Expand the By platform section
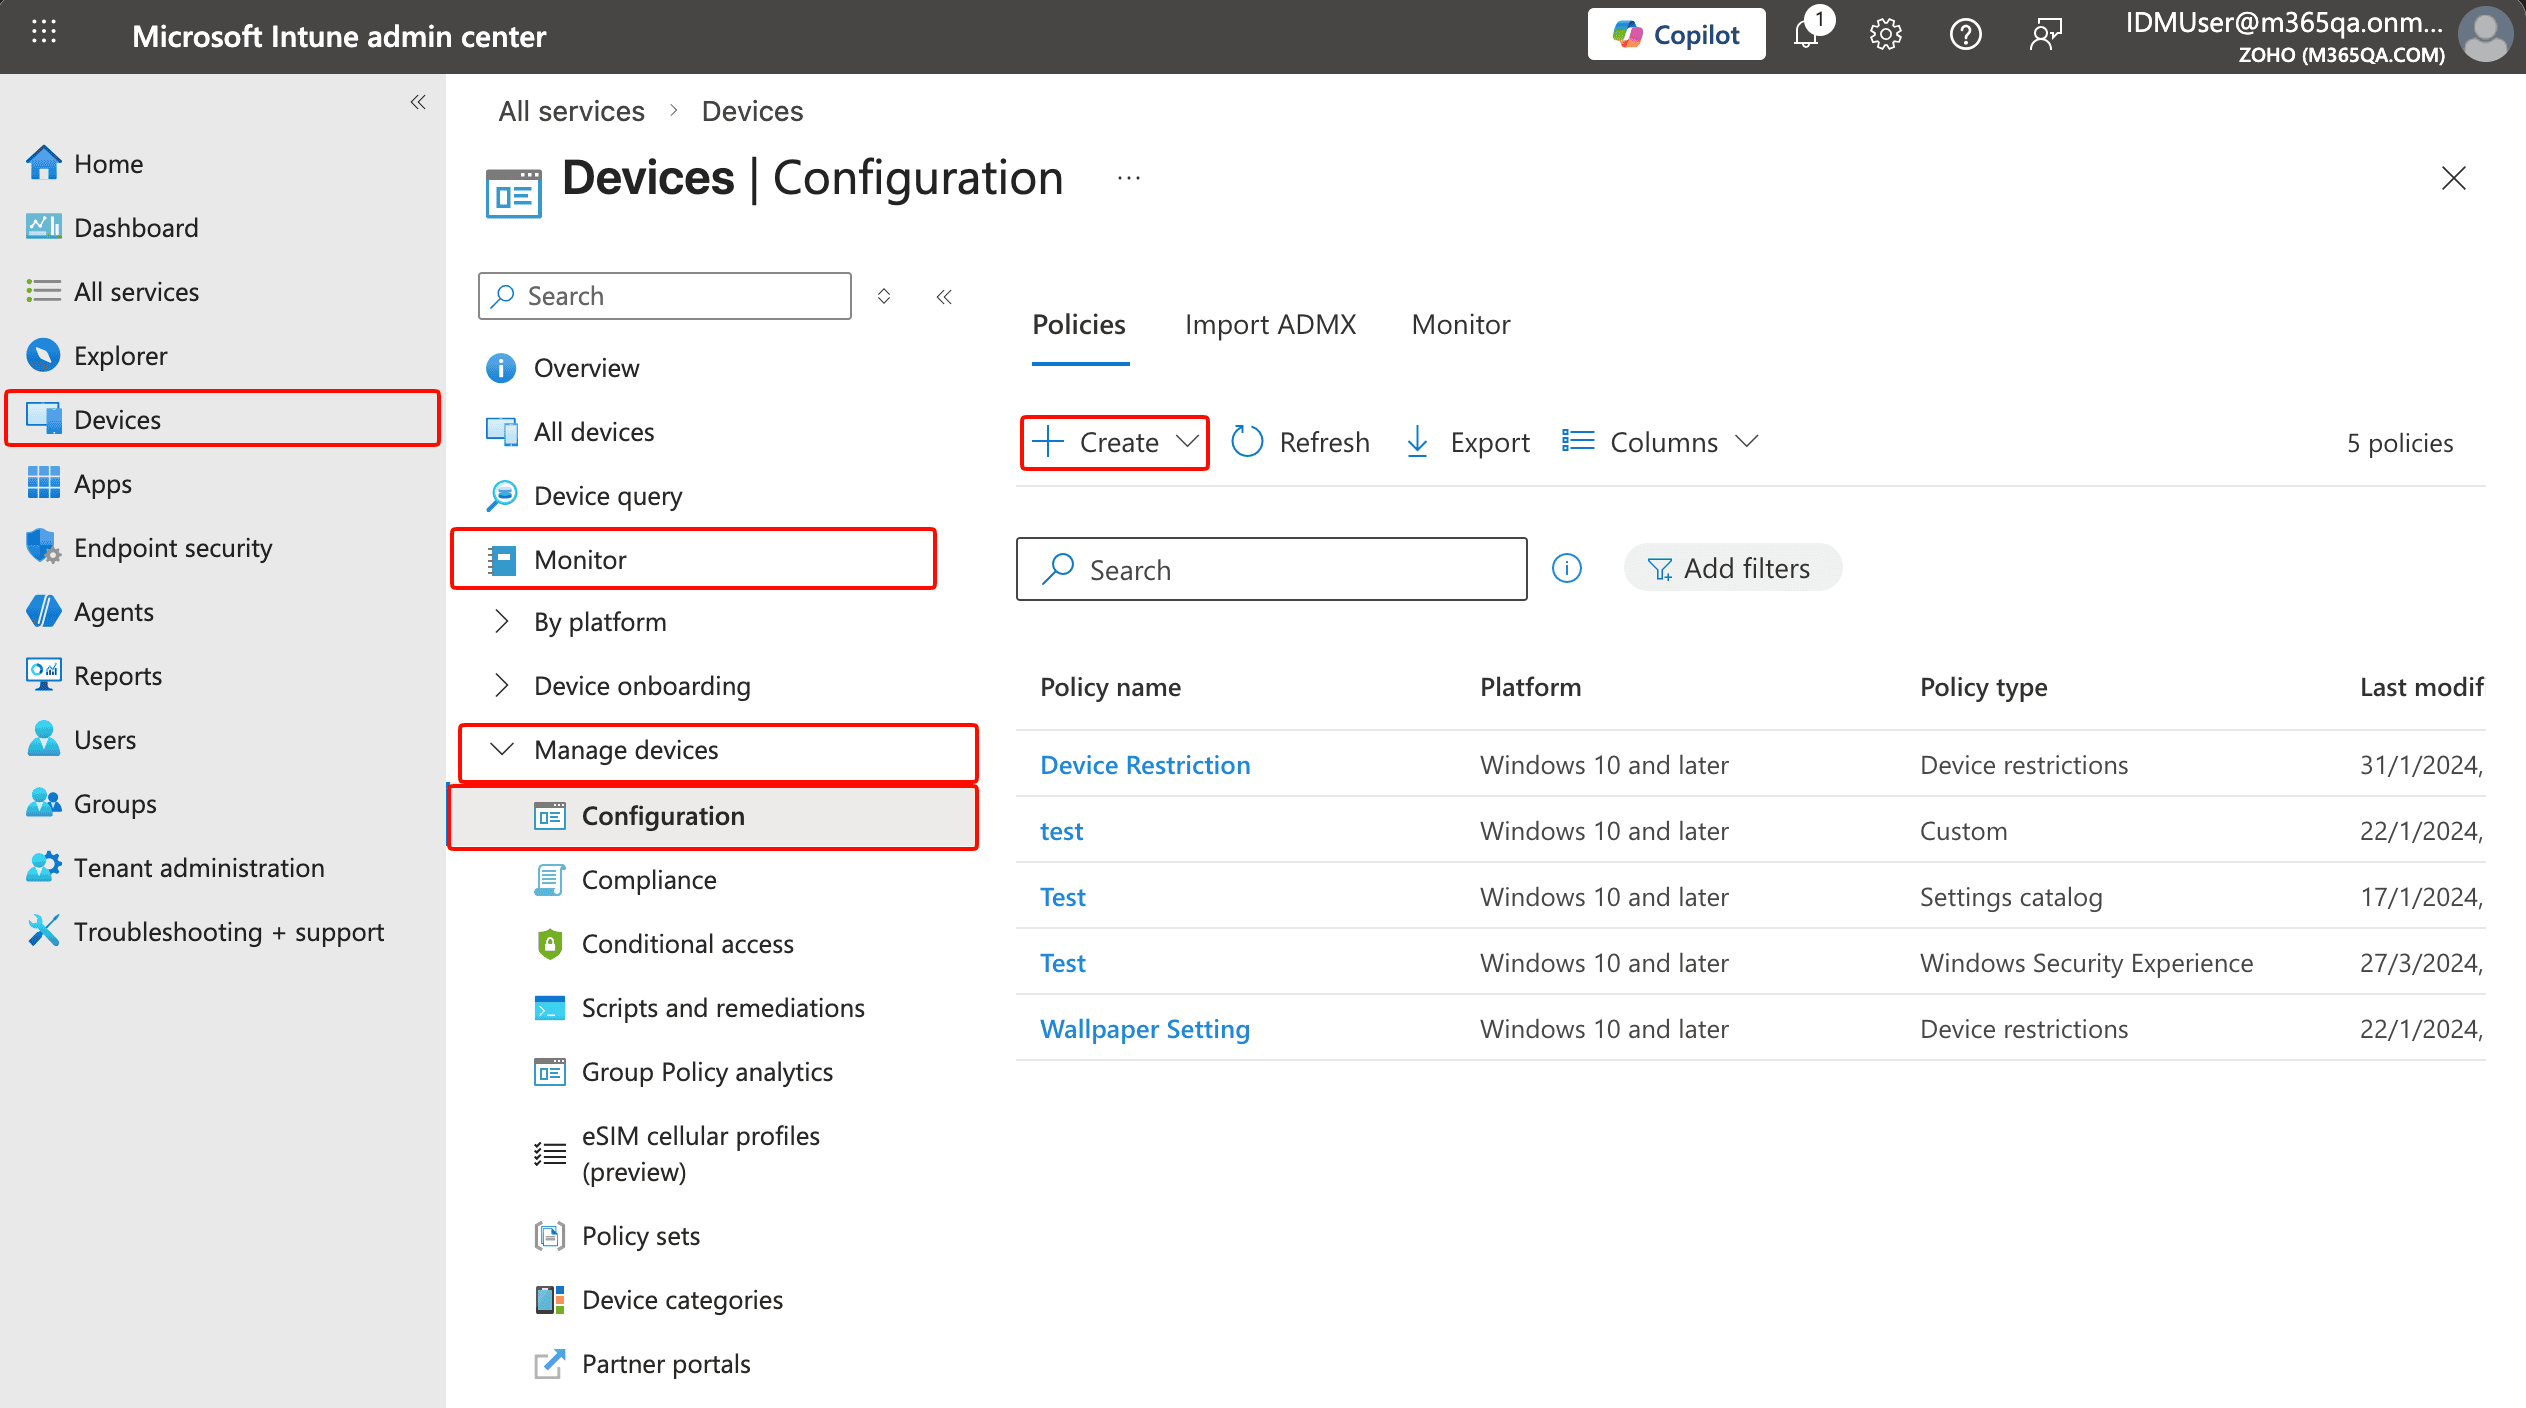 (x=599, y=621)
